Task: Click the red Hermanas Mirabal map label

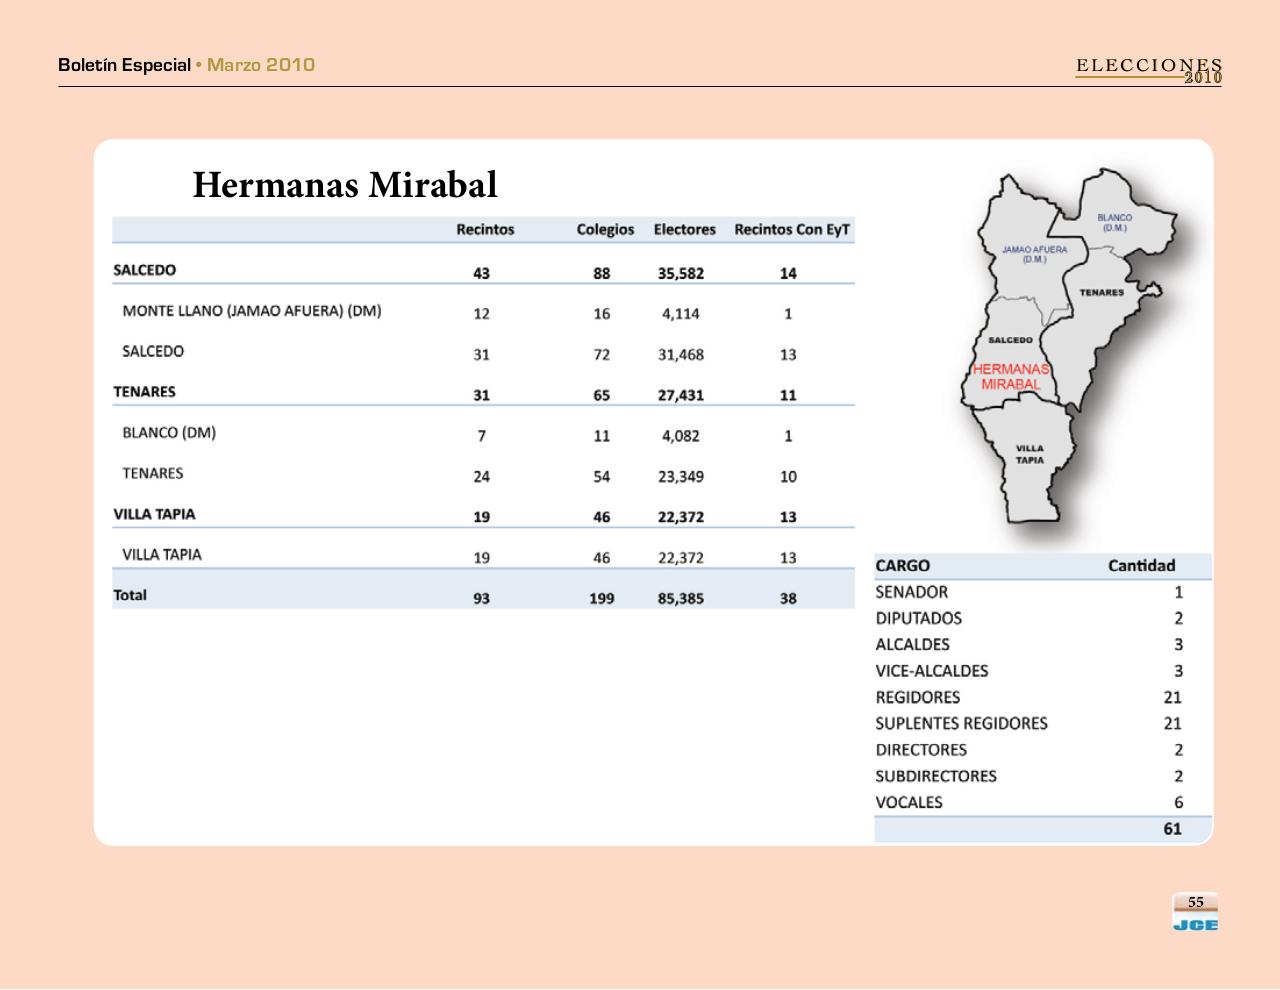Action: tap(1010, 377)
